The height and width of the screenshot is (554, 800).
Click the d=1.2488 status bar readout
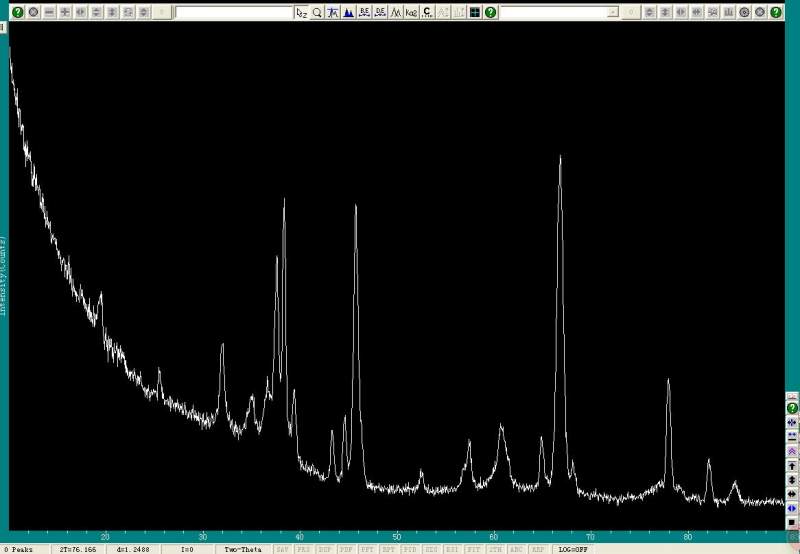(x=133, y=549)
